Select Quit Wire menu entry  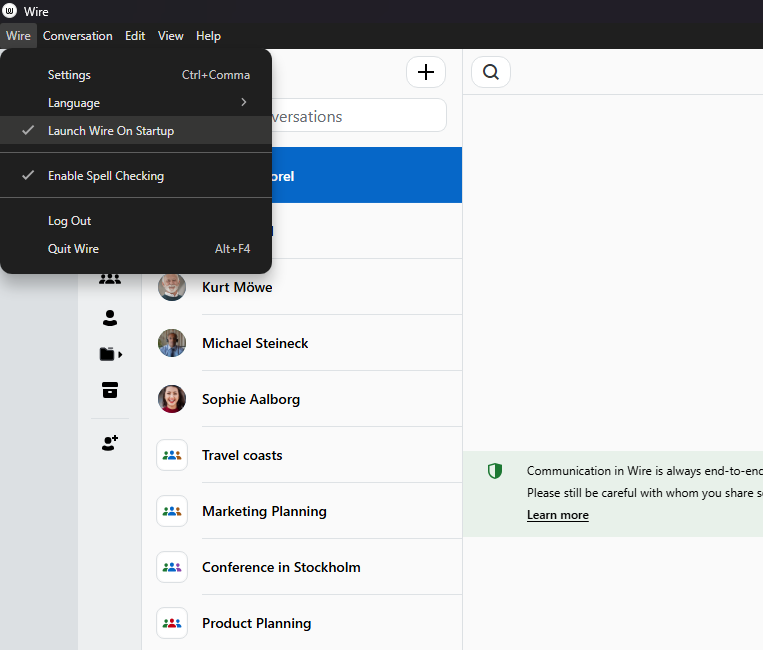pyautogui.click(x=136, y=249)
